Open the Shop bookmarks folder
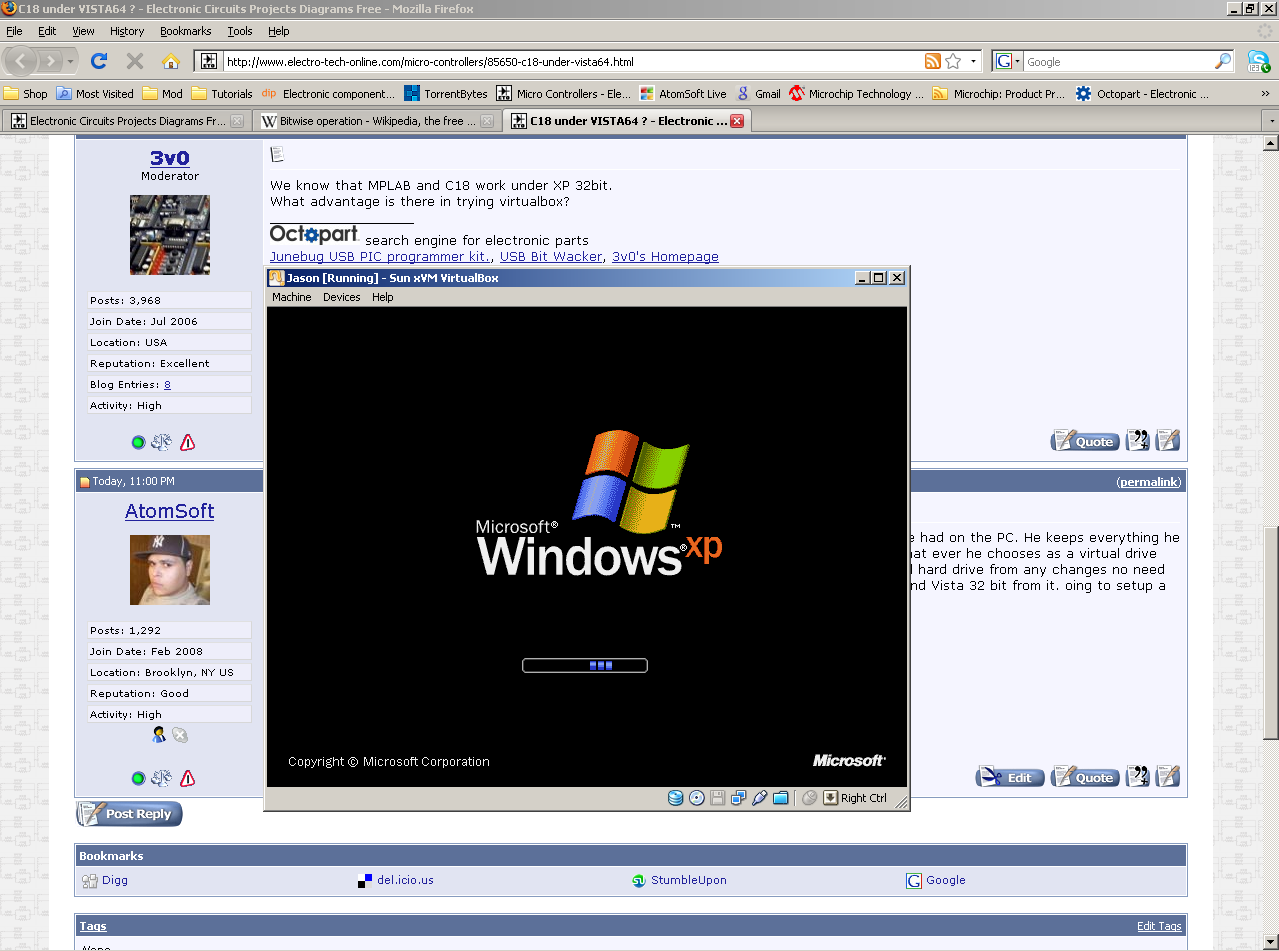This screenshot has width=1279, height=951. click(26, 93)
